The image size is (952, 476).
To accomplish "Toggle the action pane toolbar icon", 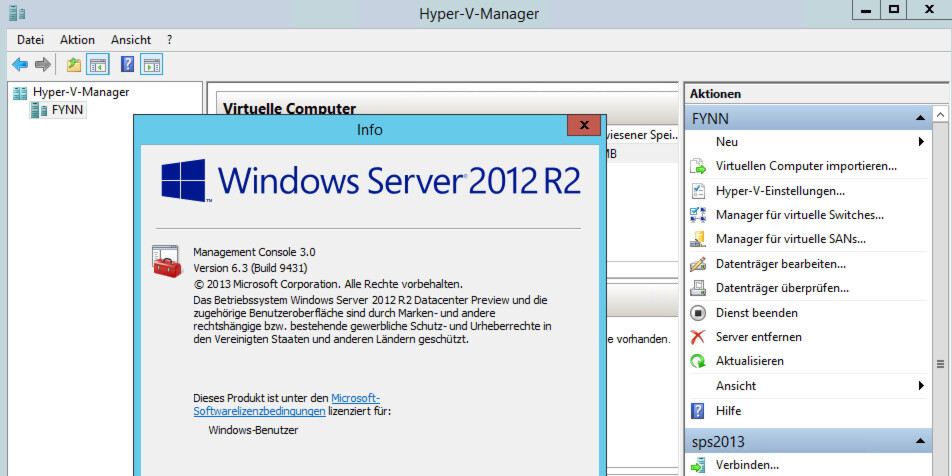I will tap(152, 64).
